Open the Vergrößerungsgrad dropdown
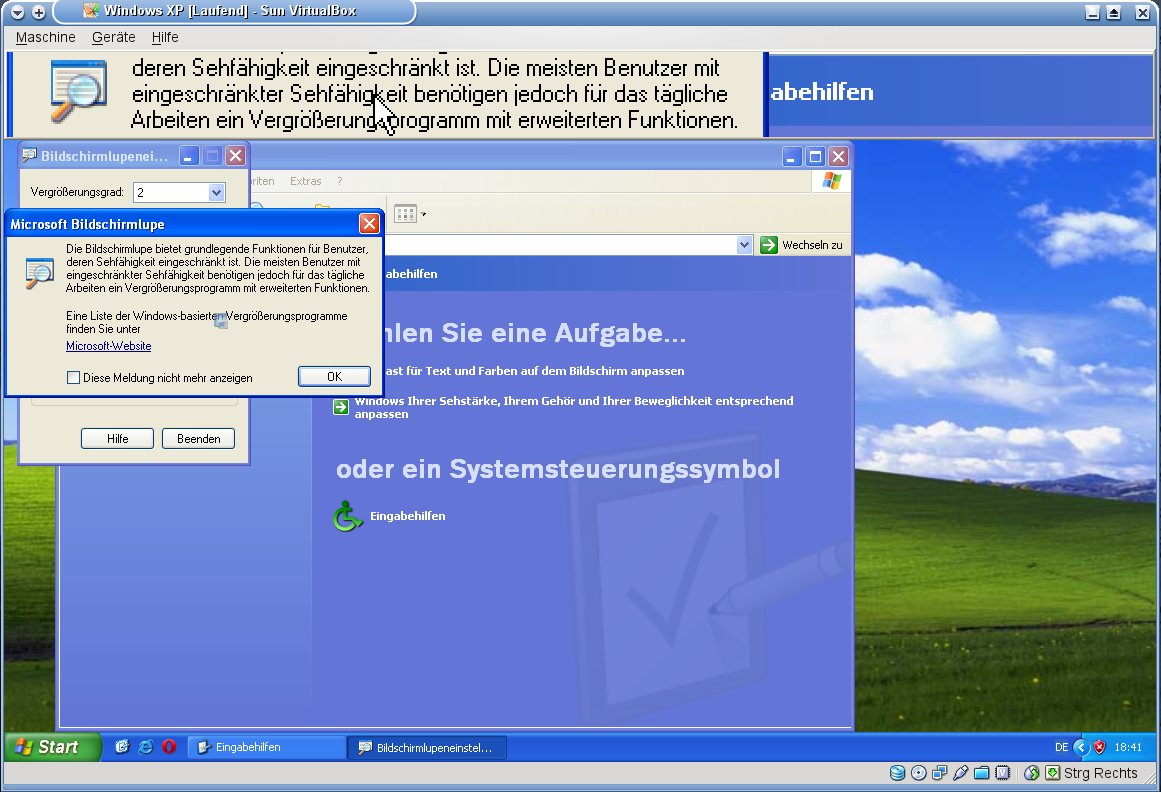This screenshot has height=792, width=1161. point(215,192)
